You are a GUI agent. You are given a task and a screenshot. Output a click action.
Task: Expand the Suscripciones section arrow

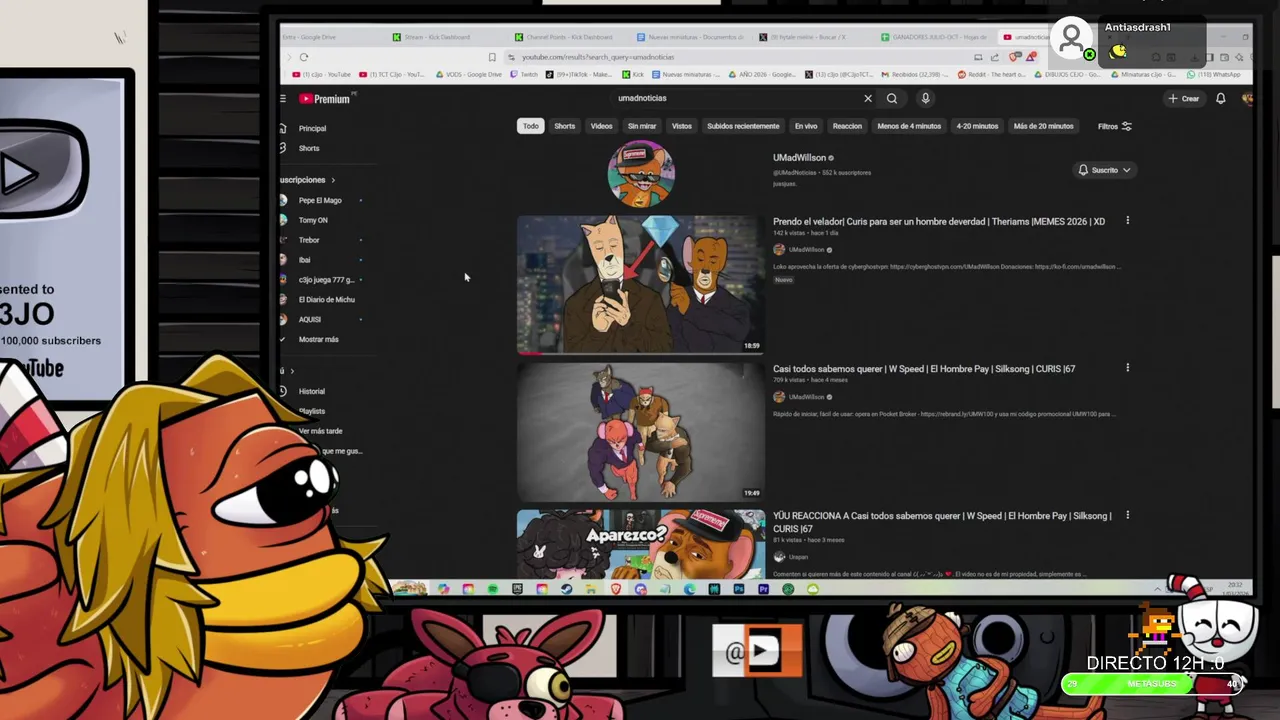(x=333, y=180)
